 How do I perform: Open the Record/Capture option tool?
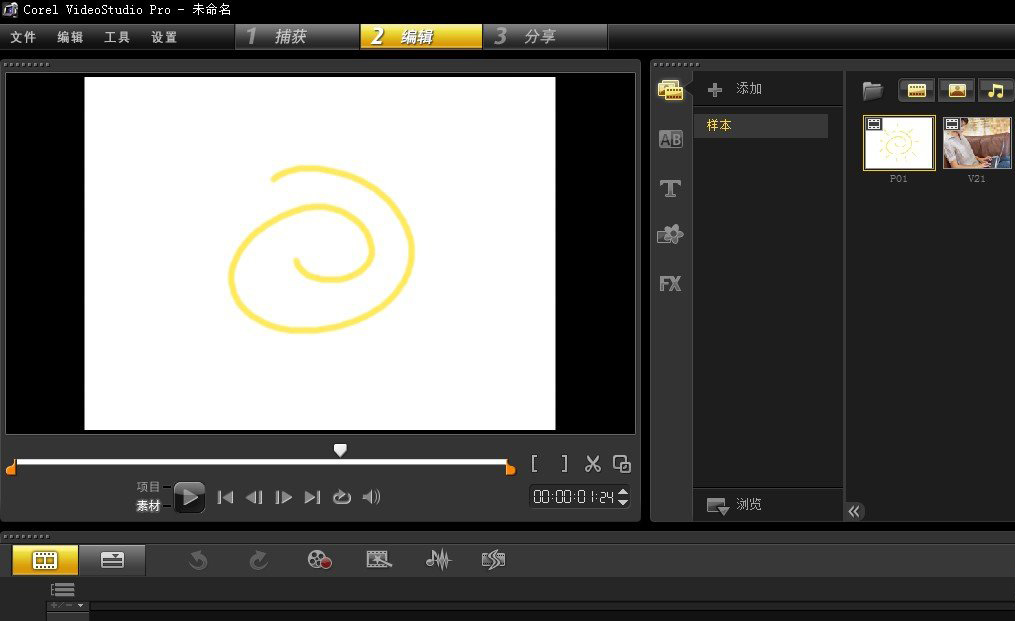pos(320,560)
